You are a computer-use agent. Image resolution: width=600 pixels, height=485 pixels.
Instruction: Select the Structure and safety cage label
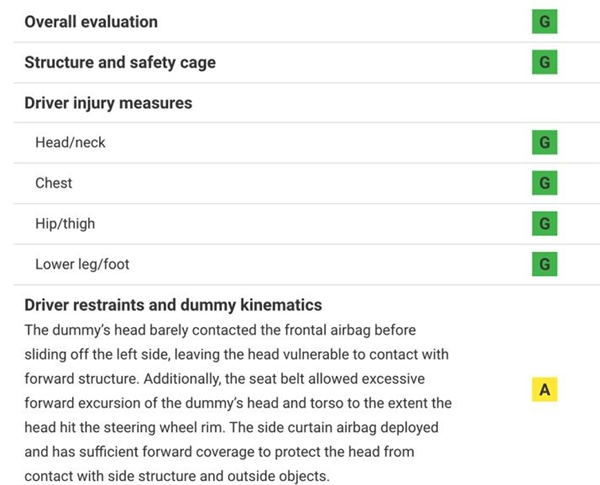119,62
